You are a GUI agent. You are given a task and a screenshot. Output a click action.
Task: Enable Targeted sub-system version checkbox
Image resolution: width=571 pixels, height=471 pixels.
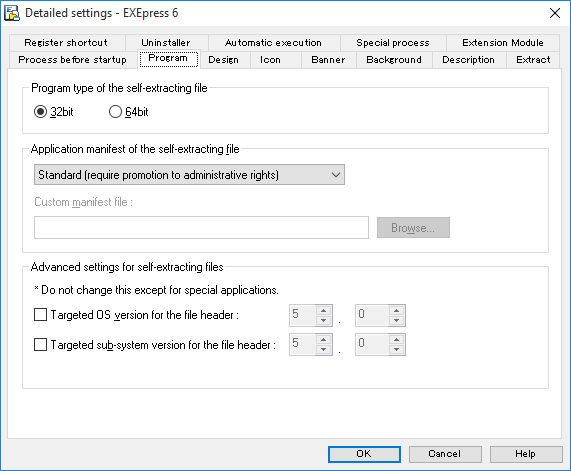(x=40, y=344)
